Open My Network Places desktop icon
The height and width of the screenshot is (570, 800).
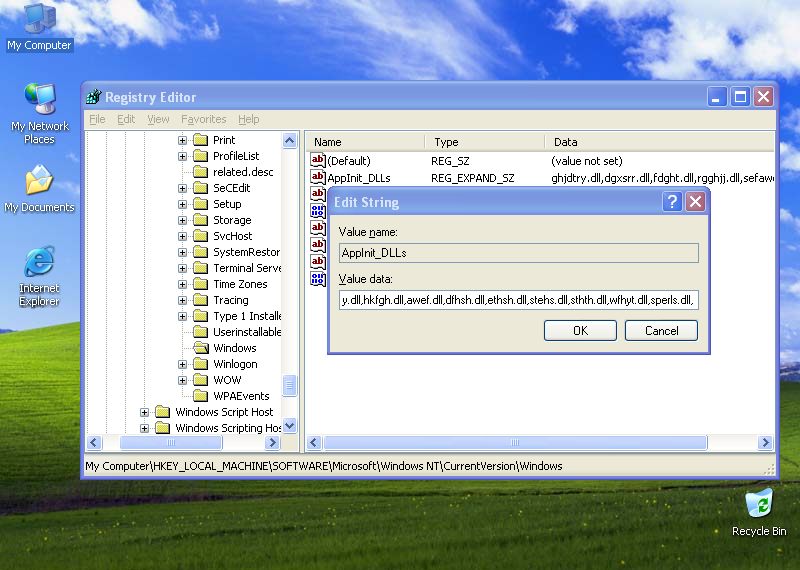39,114
